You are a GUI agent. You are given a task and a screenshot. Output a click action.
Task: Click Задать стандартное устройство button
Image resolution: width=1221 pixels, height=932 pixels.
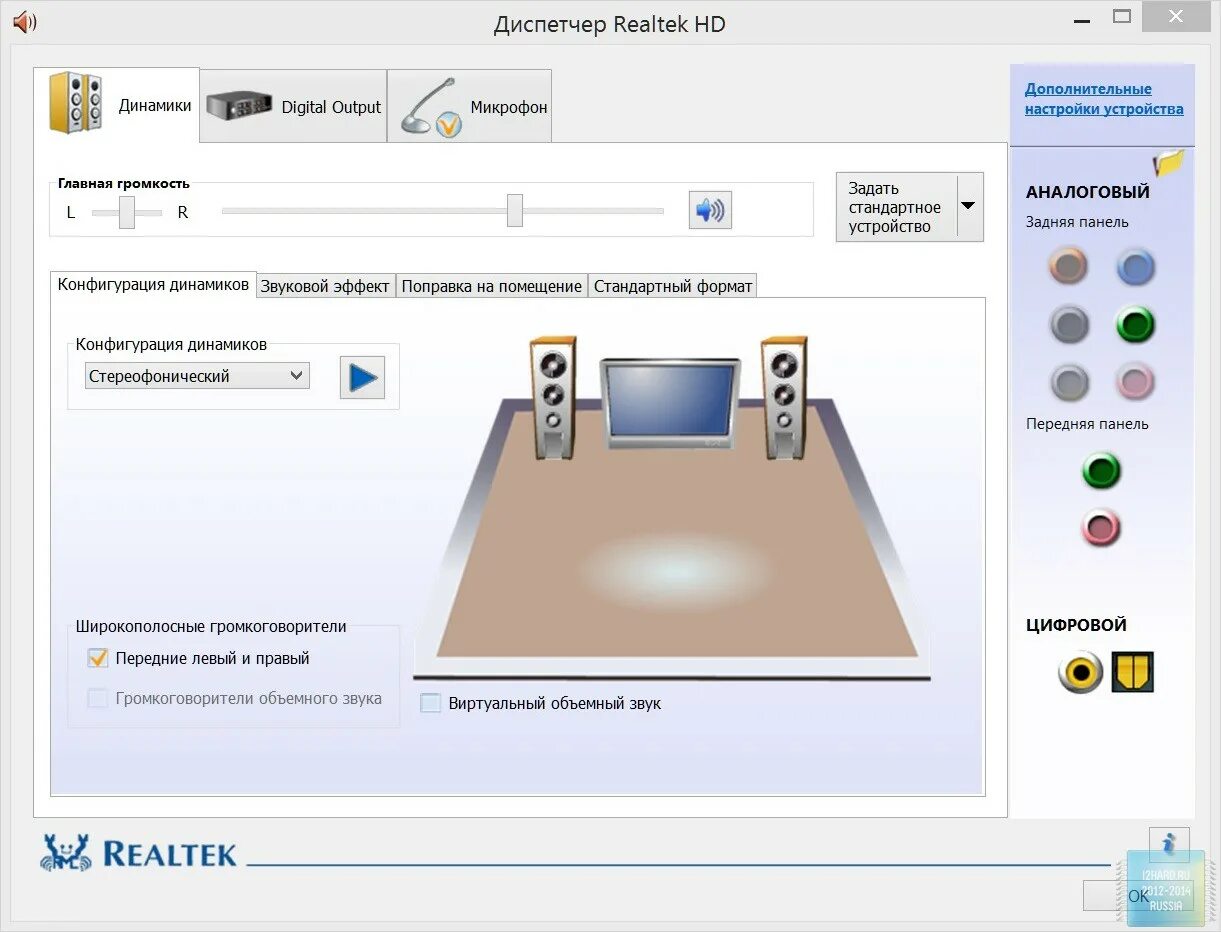pyautogui.click(x=896, y=207)
